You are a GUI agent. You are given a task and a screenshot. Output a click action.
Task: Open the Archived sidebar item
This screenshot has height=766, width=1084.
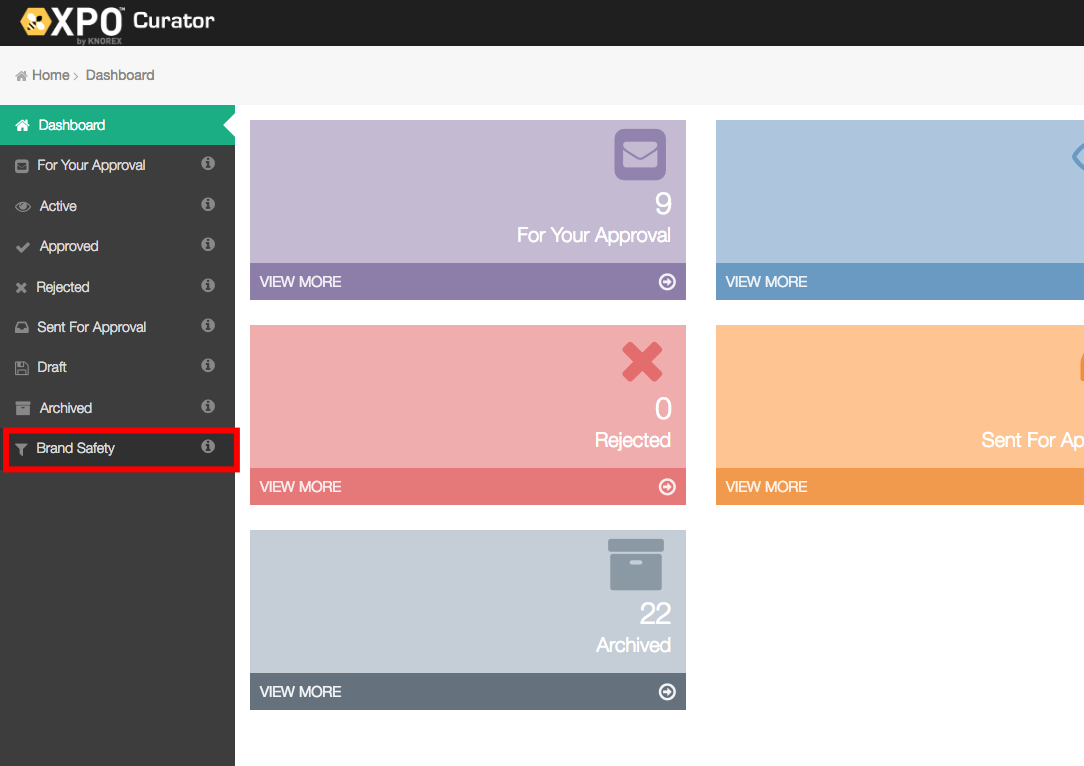click(65, 408)
